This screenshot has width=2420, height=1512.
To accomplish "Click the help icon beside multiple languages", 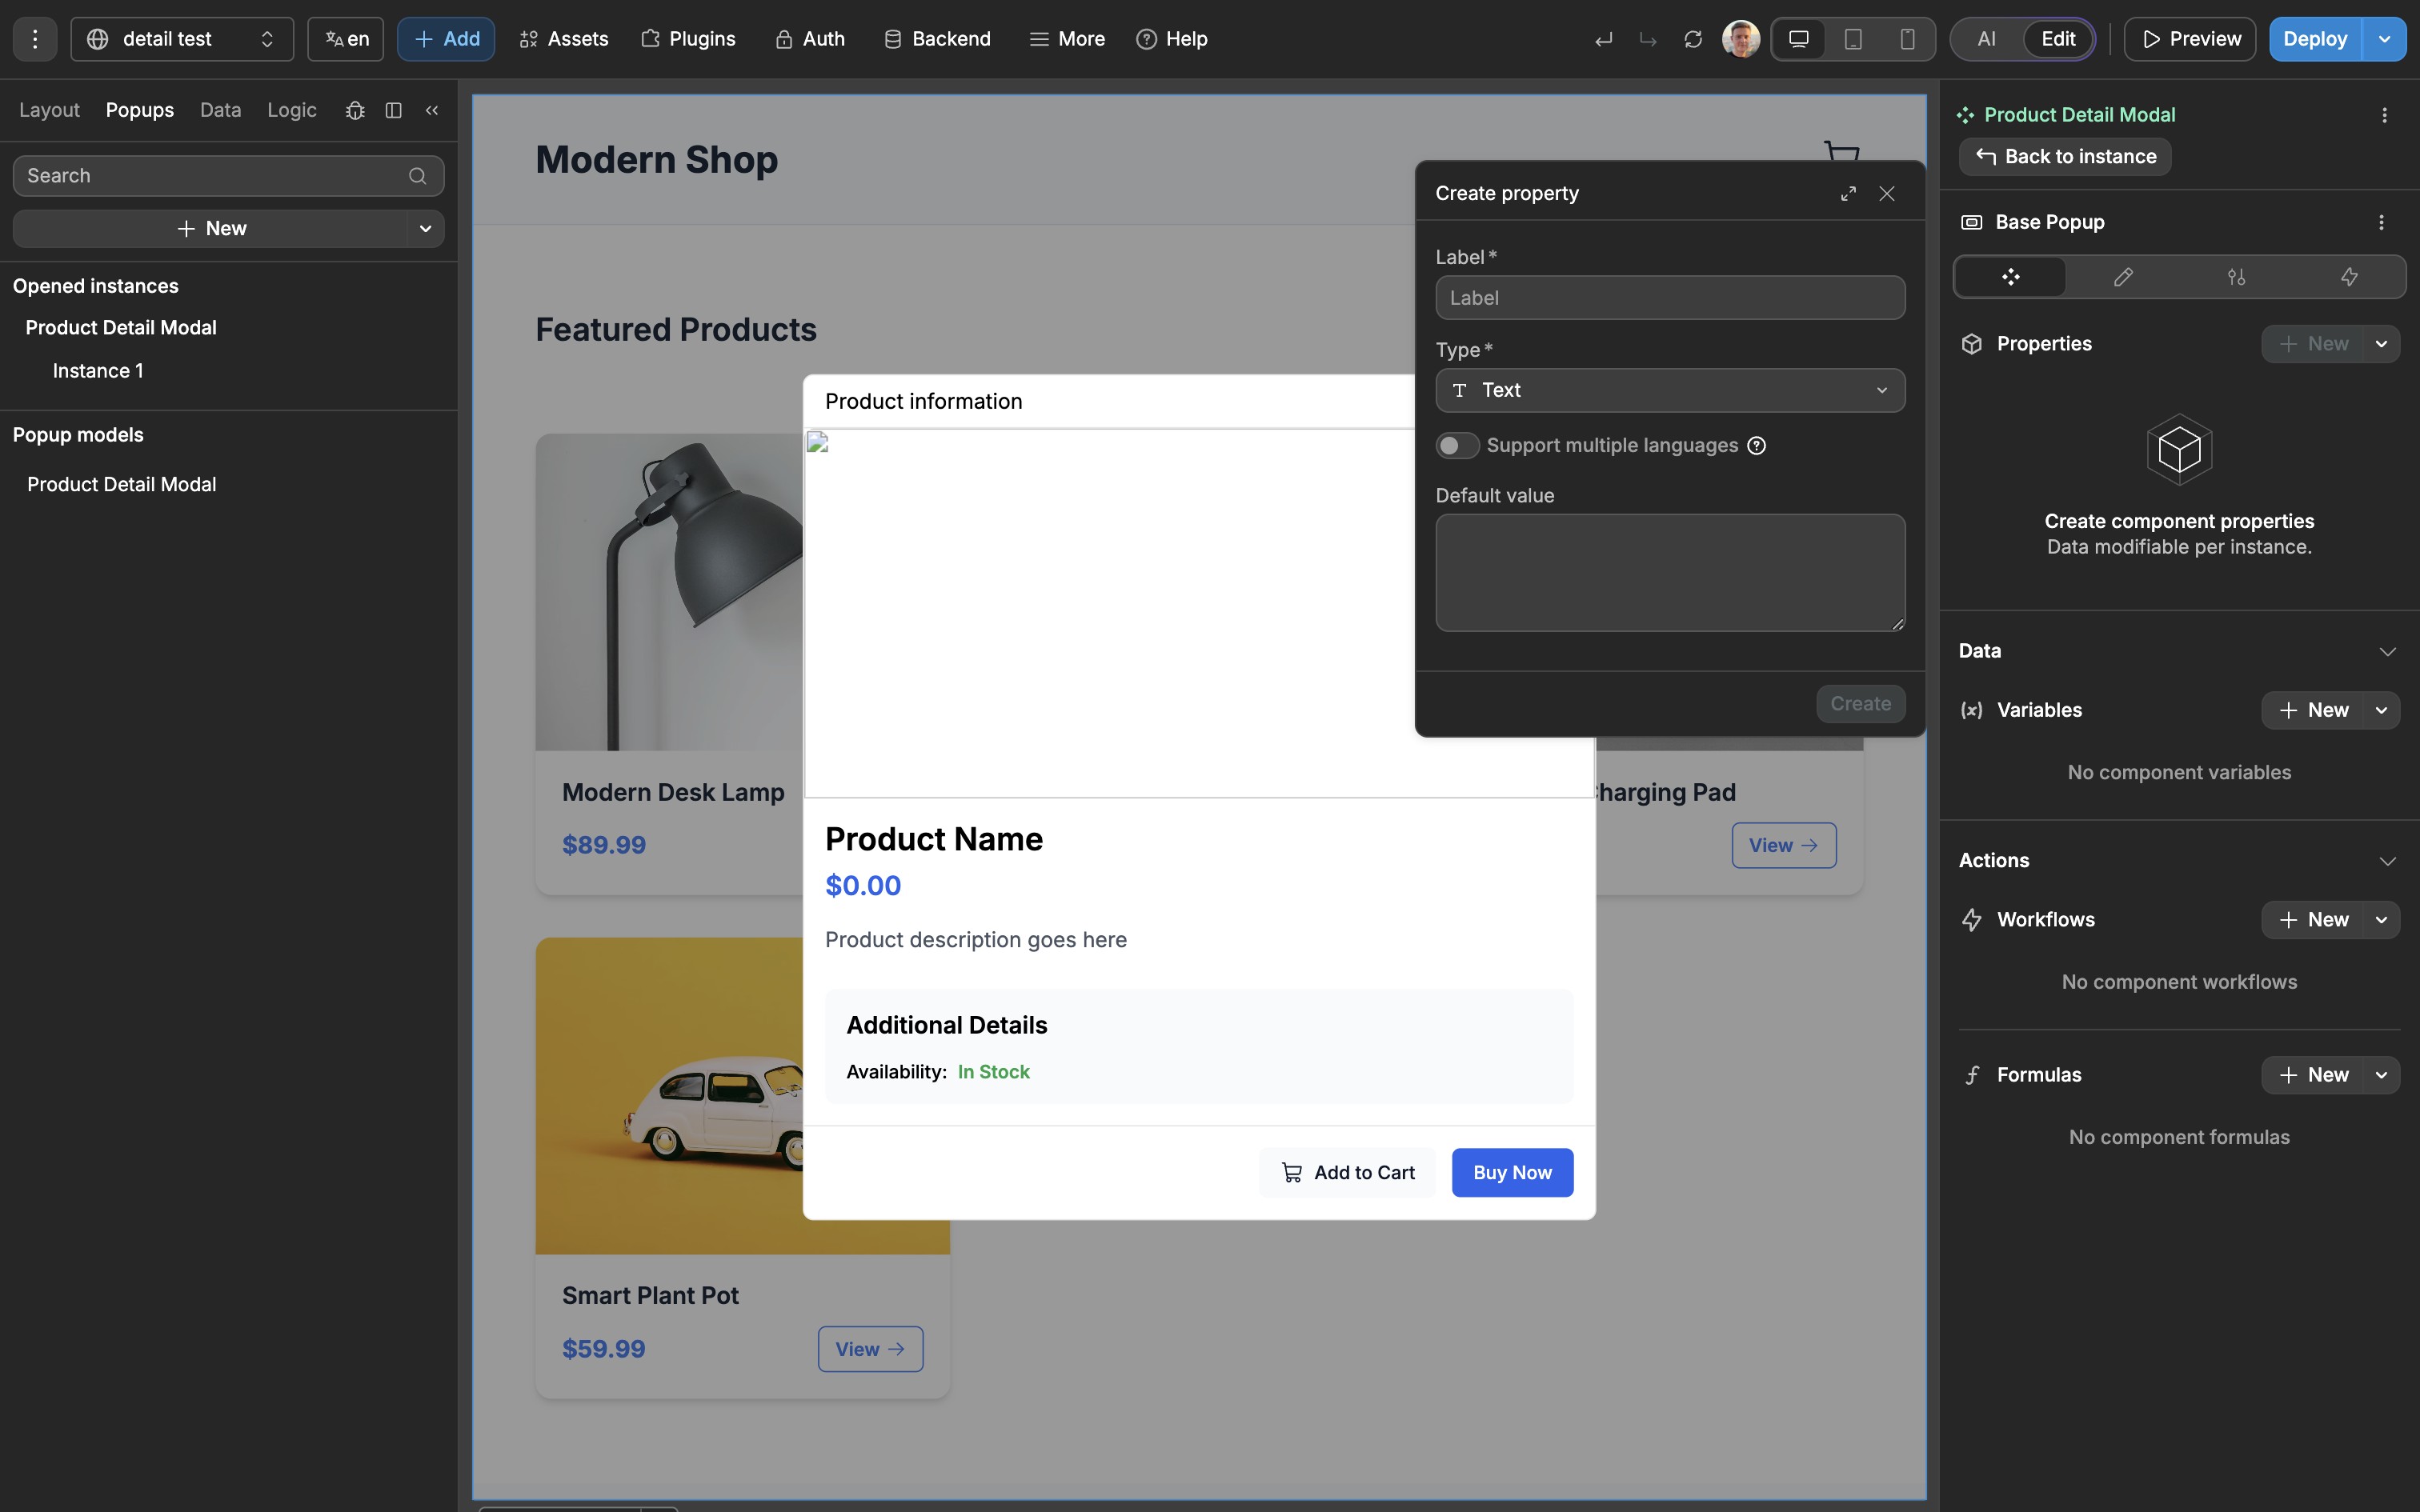I will click(1757, 445).
